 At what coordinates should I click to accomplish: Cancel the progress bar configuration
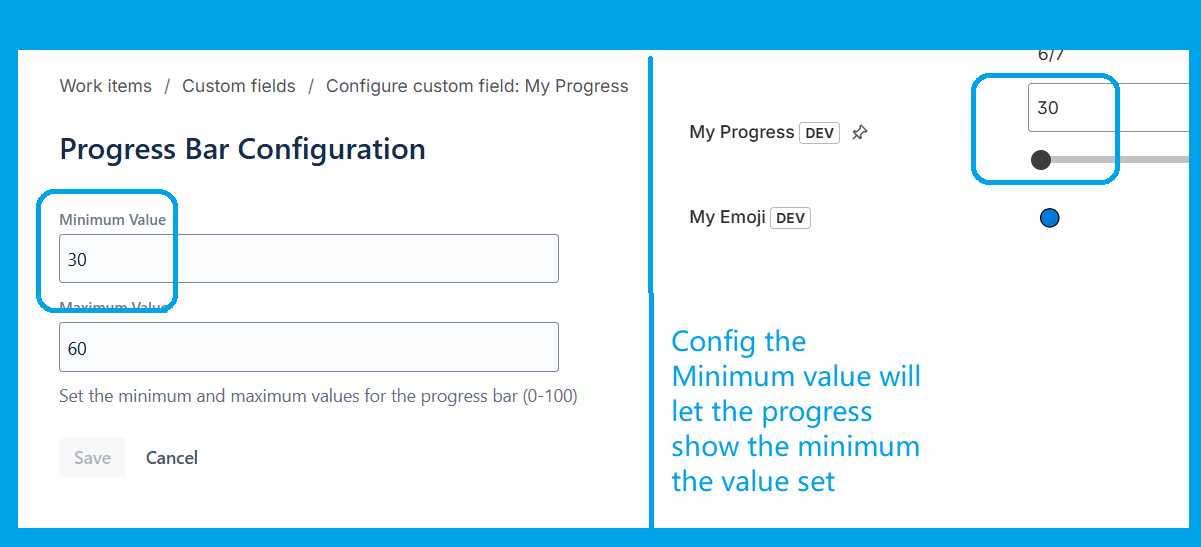tap(172, 457)
